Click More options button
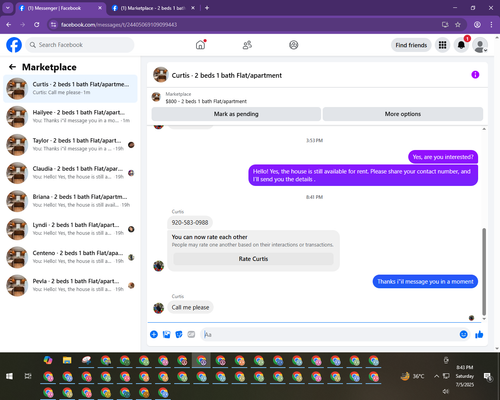The height and width of the screenshot is (400, 500). 403,114
